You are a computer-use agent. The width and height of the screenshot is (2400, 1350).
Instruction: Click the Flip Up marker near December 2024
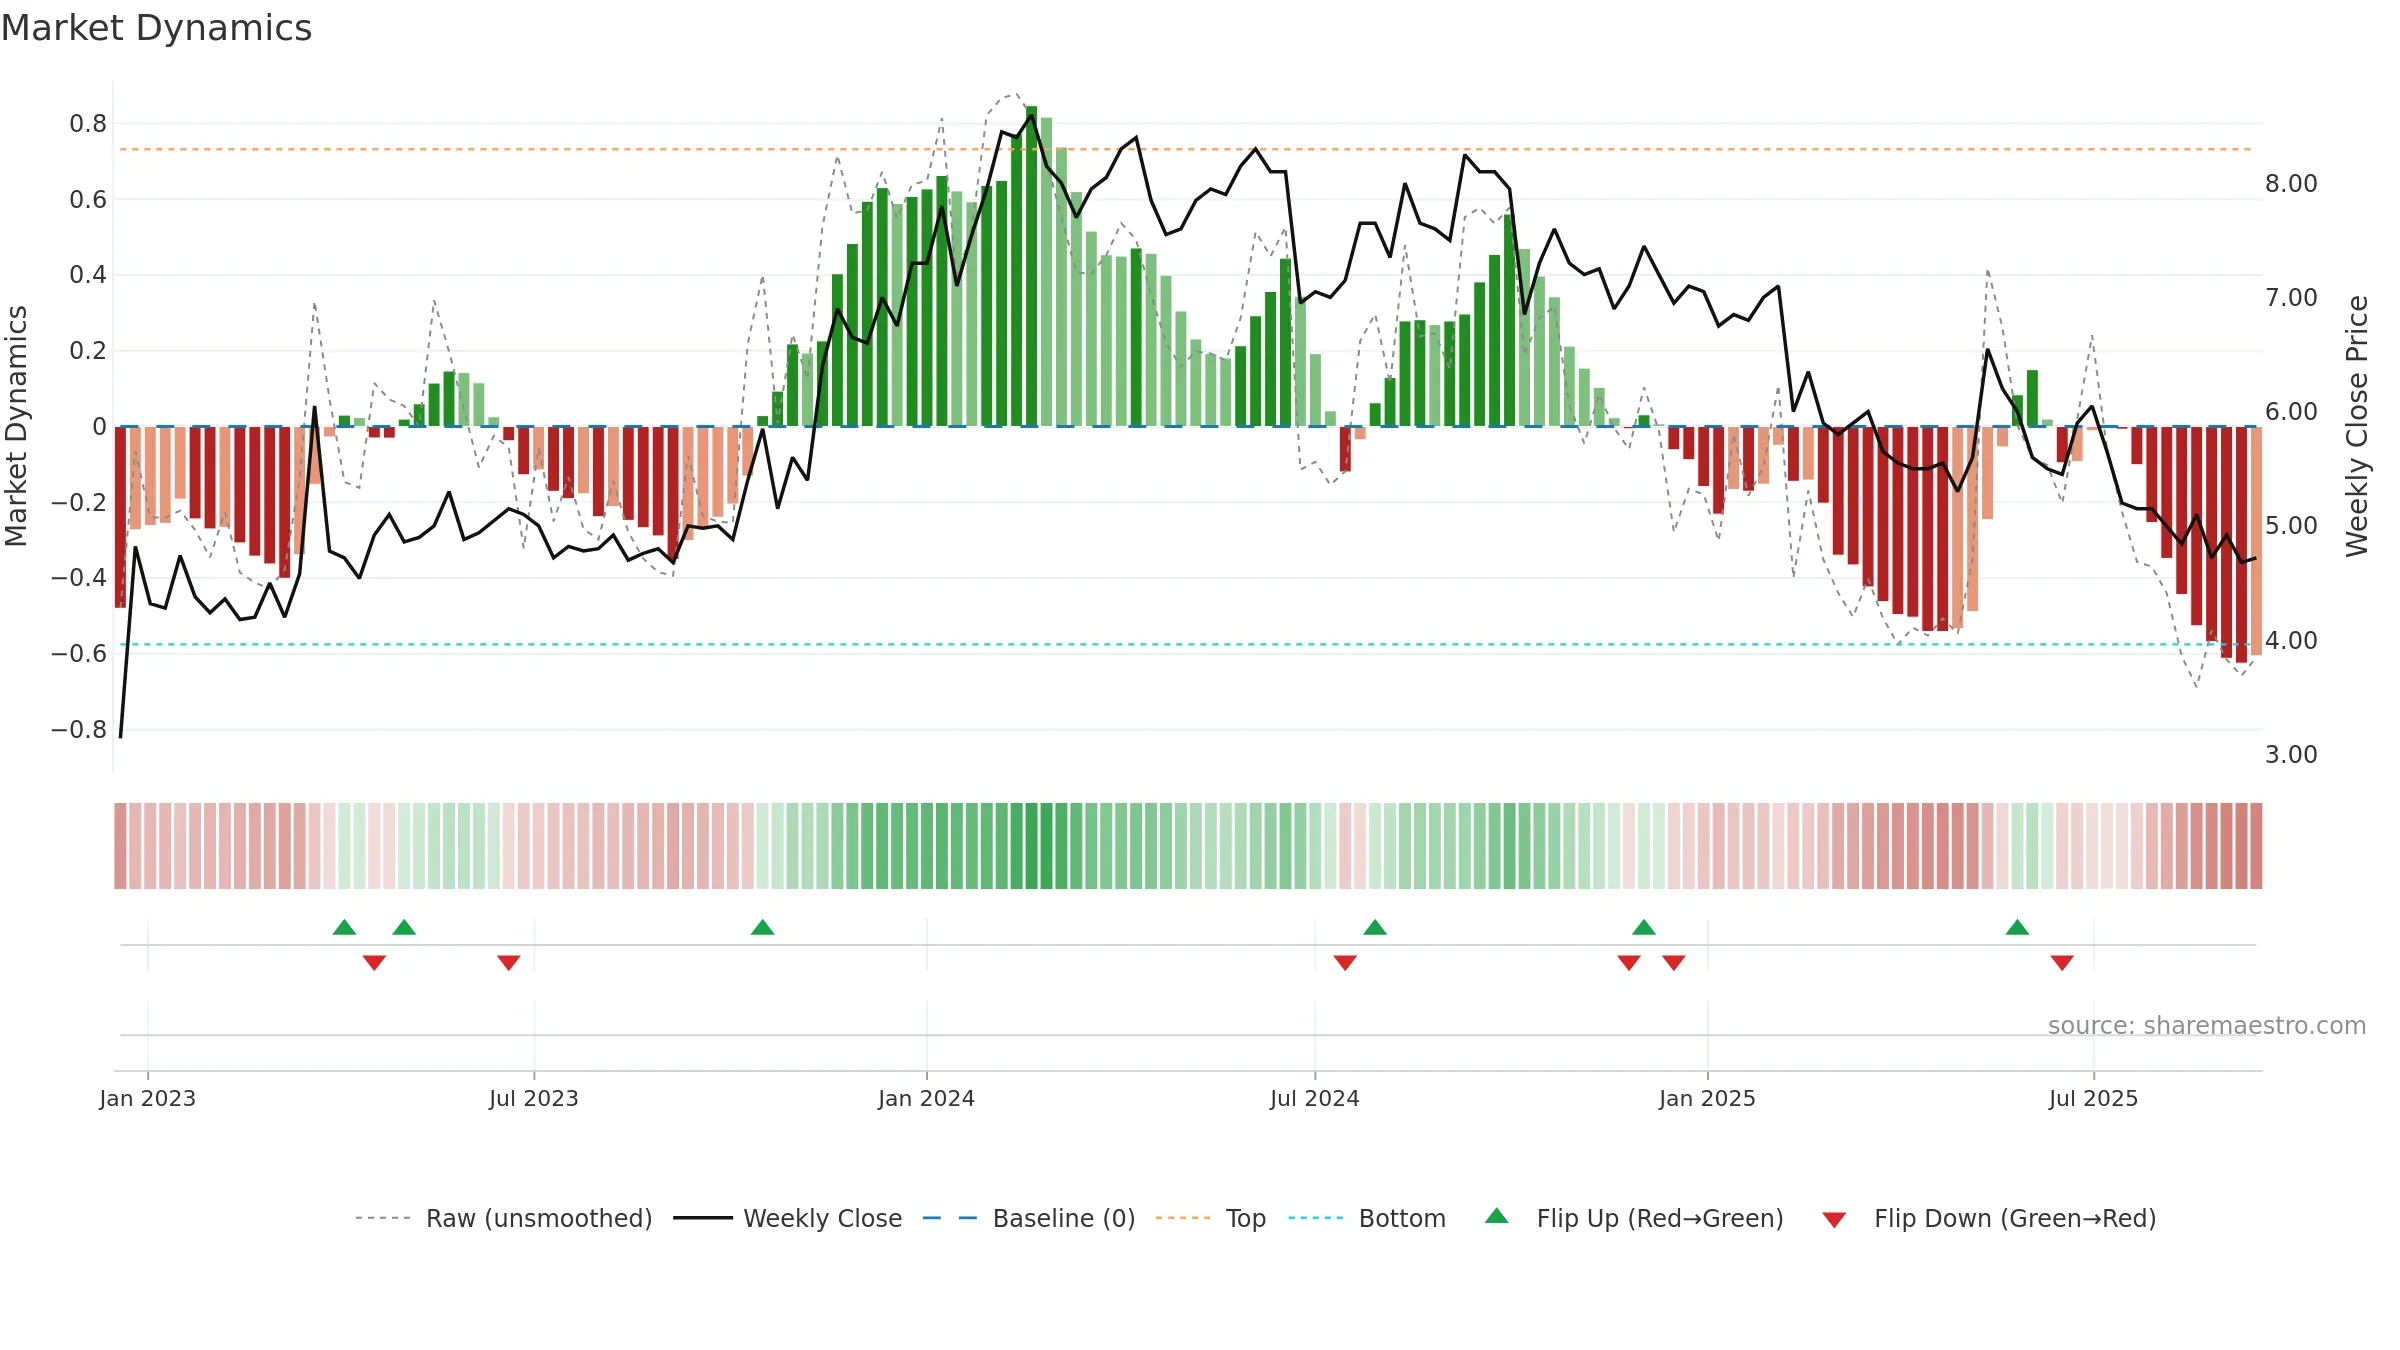[x=1644, y=927]
